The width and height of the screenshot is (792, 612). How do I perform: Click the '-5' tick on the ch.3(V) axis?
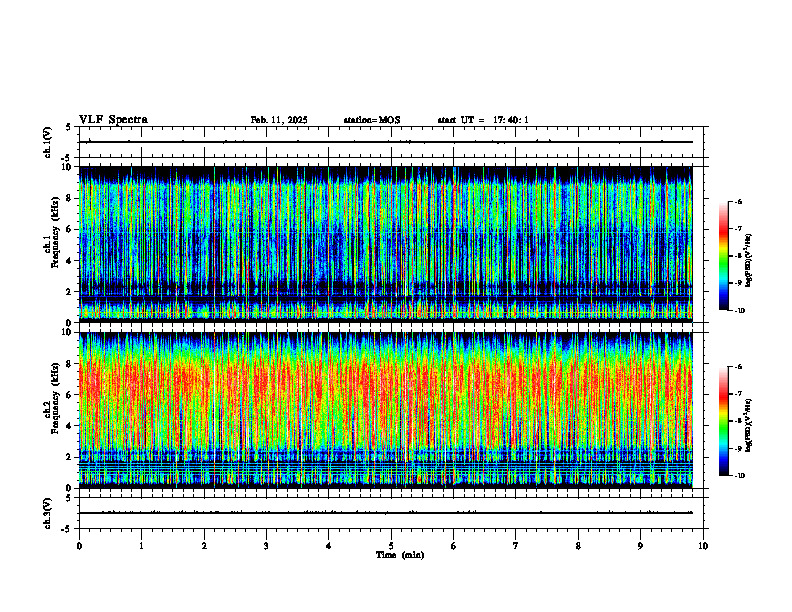pyautogui.click(x=66, y=529)
